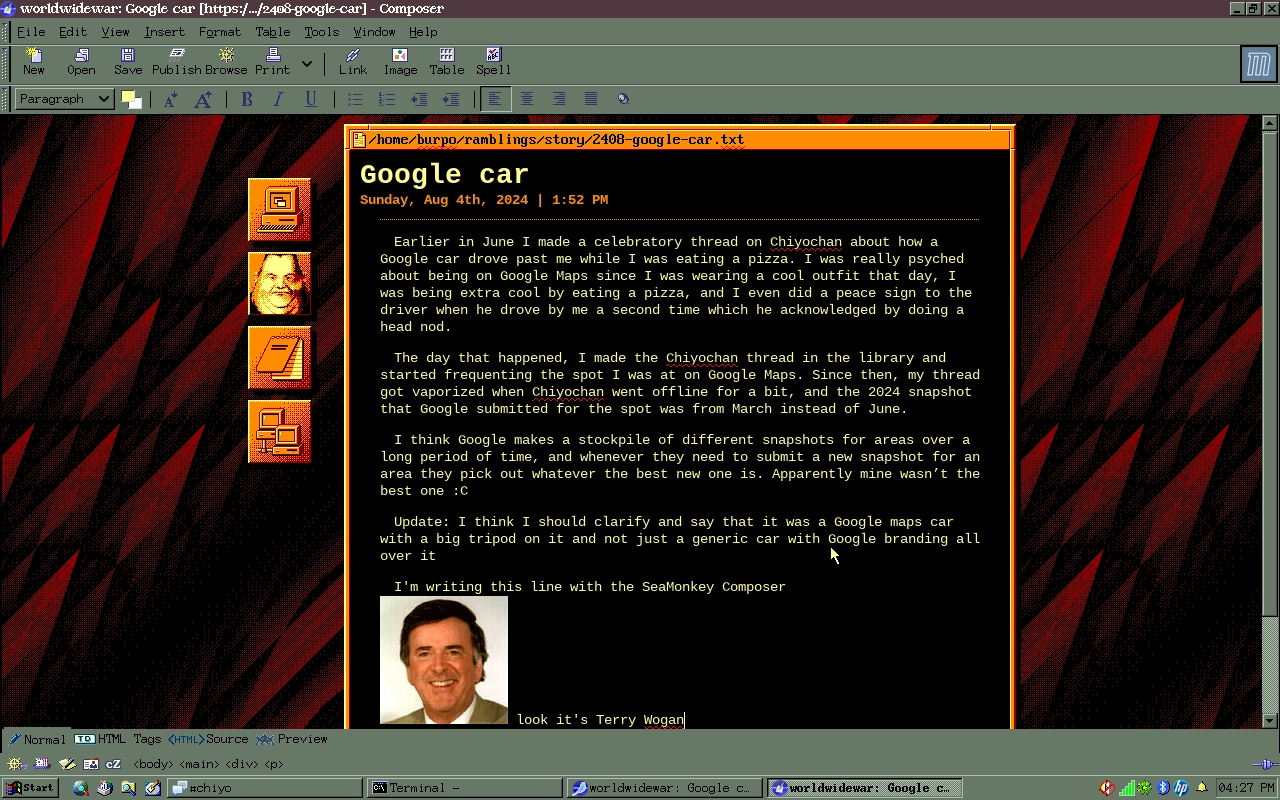Click the offline/online plug status icon

tap(1265, 764)
